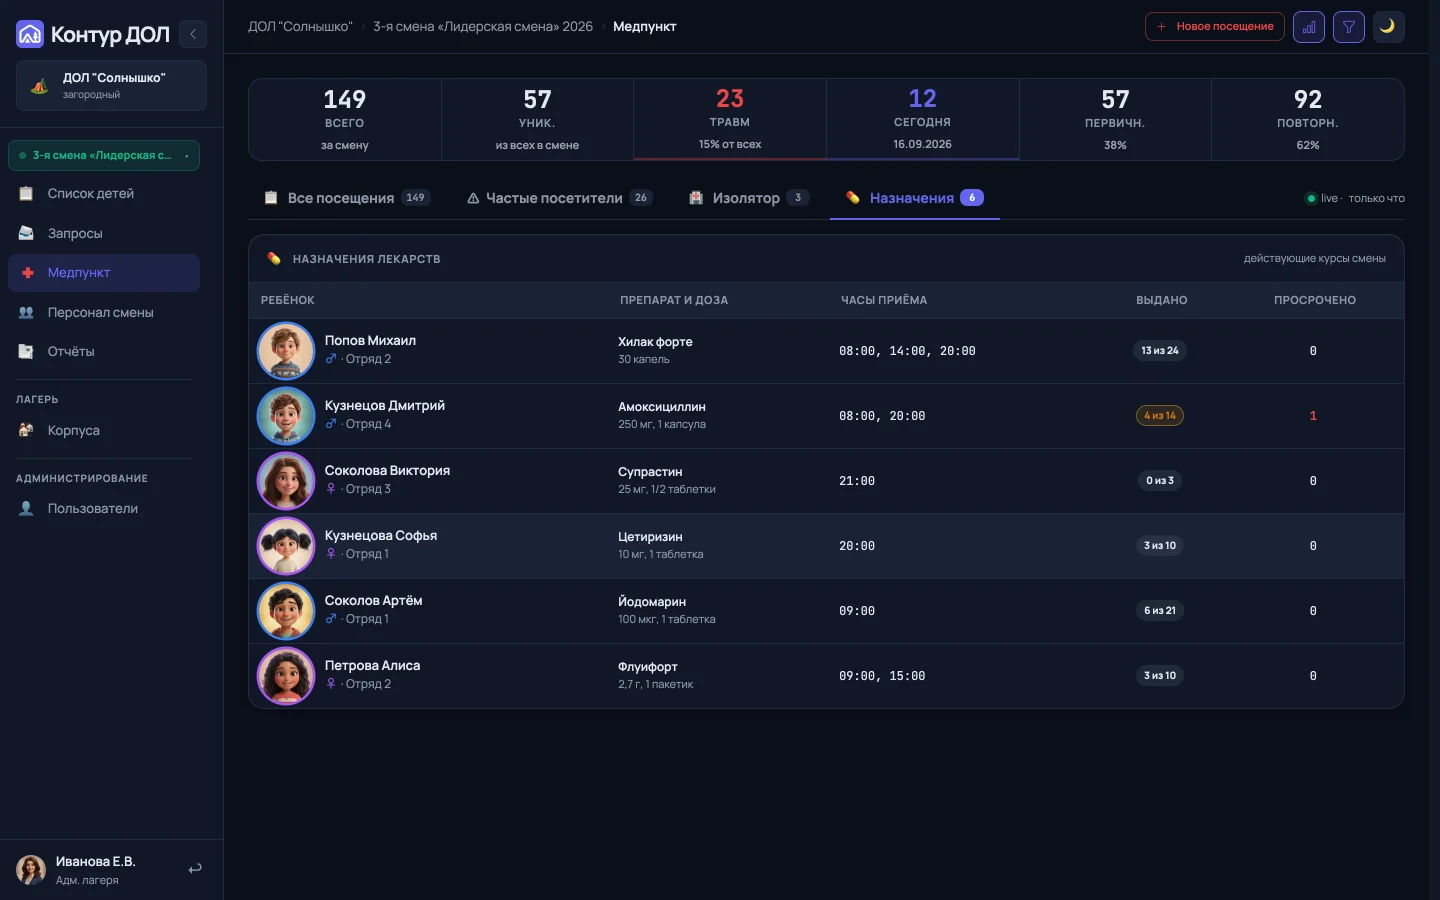This screenshot has width=1440, height=900.
Task: Click the 12 СЕГОДНЯ stat card
Action: coord(923,120)
